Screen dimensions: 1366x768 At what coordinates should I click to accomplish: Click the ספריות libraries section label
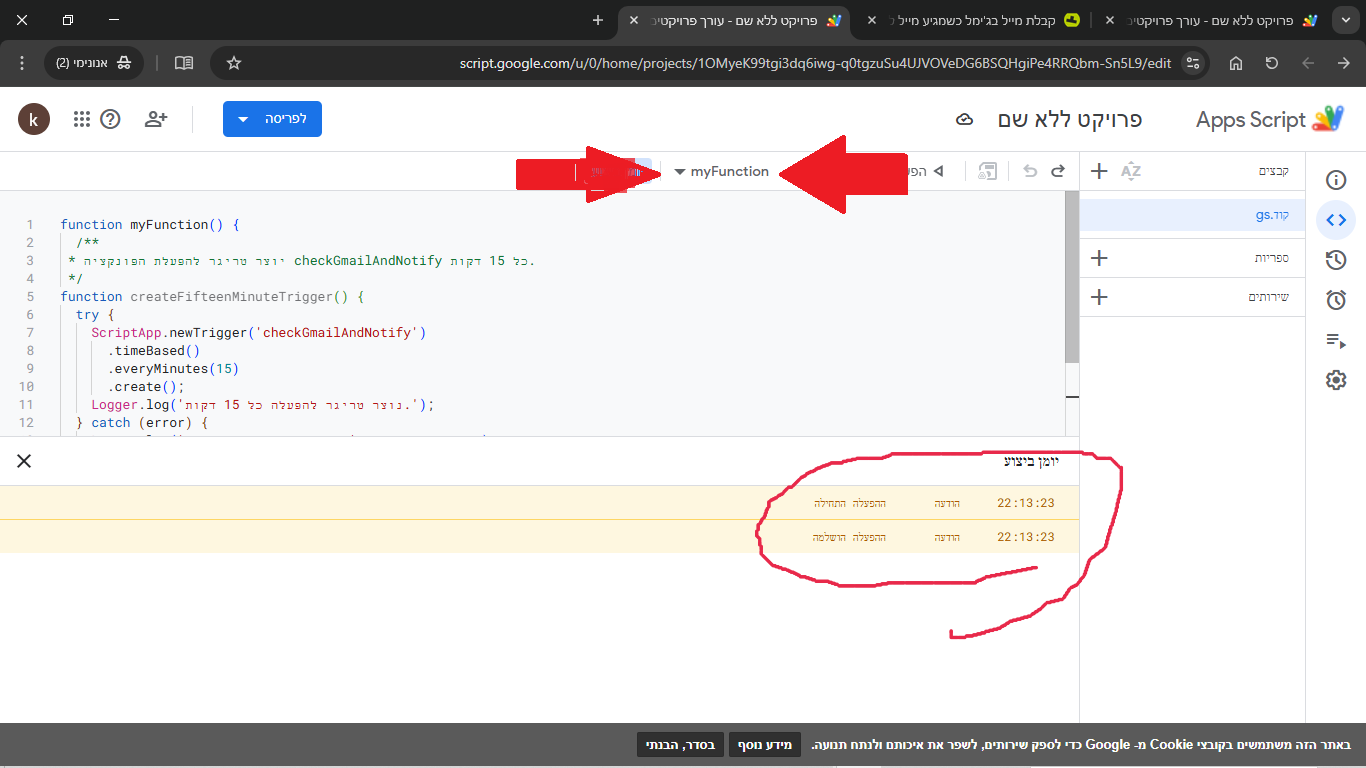point(1272,258)
